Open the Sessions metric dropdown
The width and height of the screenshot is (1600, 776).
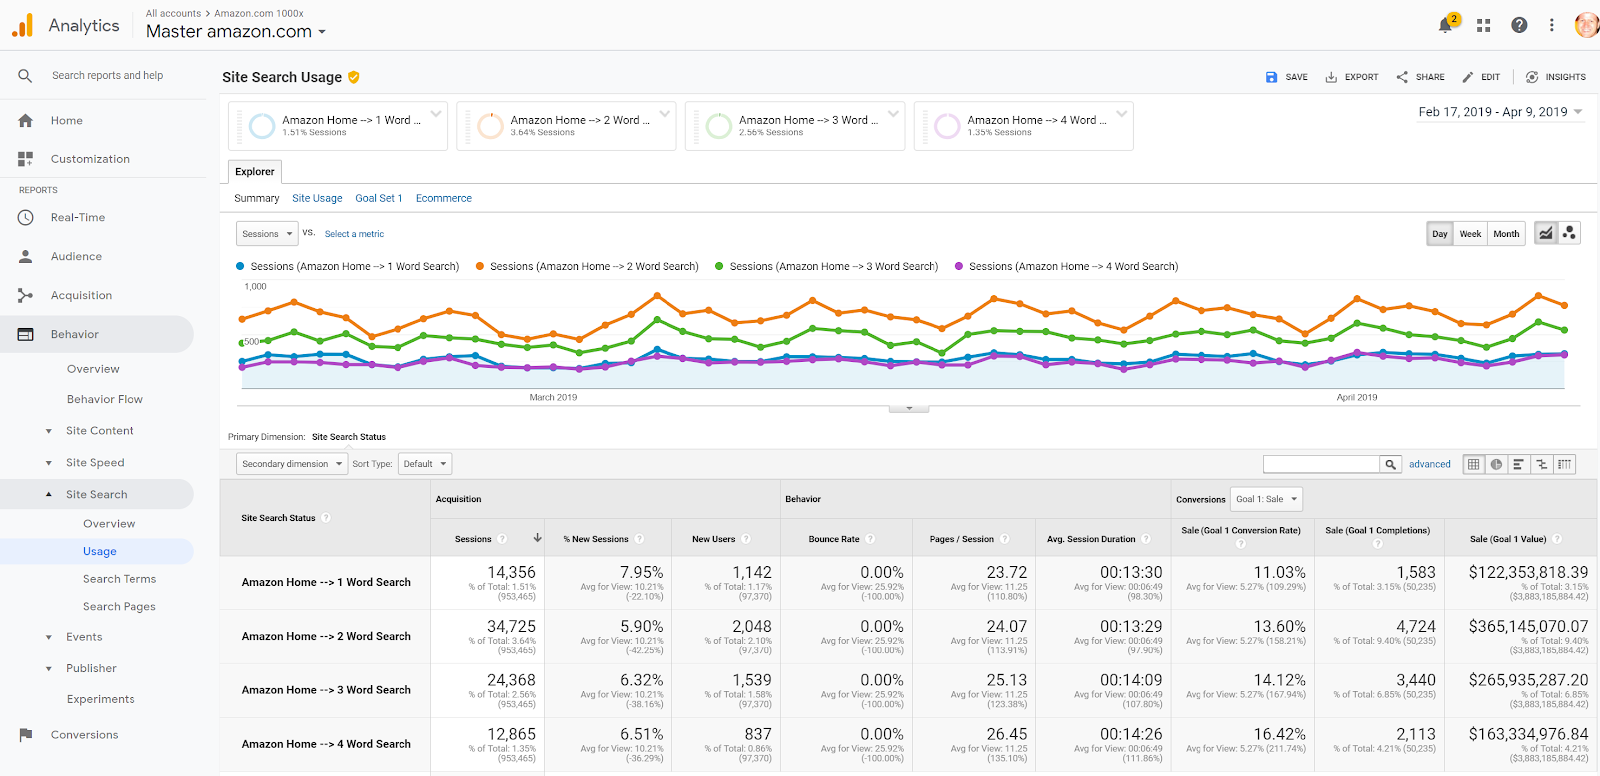pos(267,234)
